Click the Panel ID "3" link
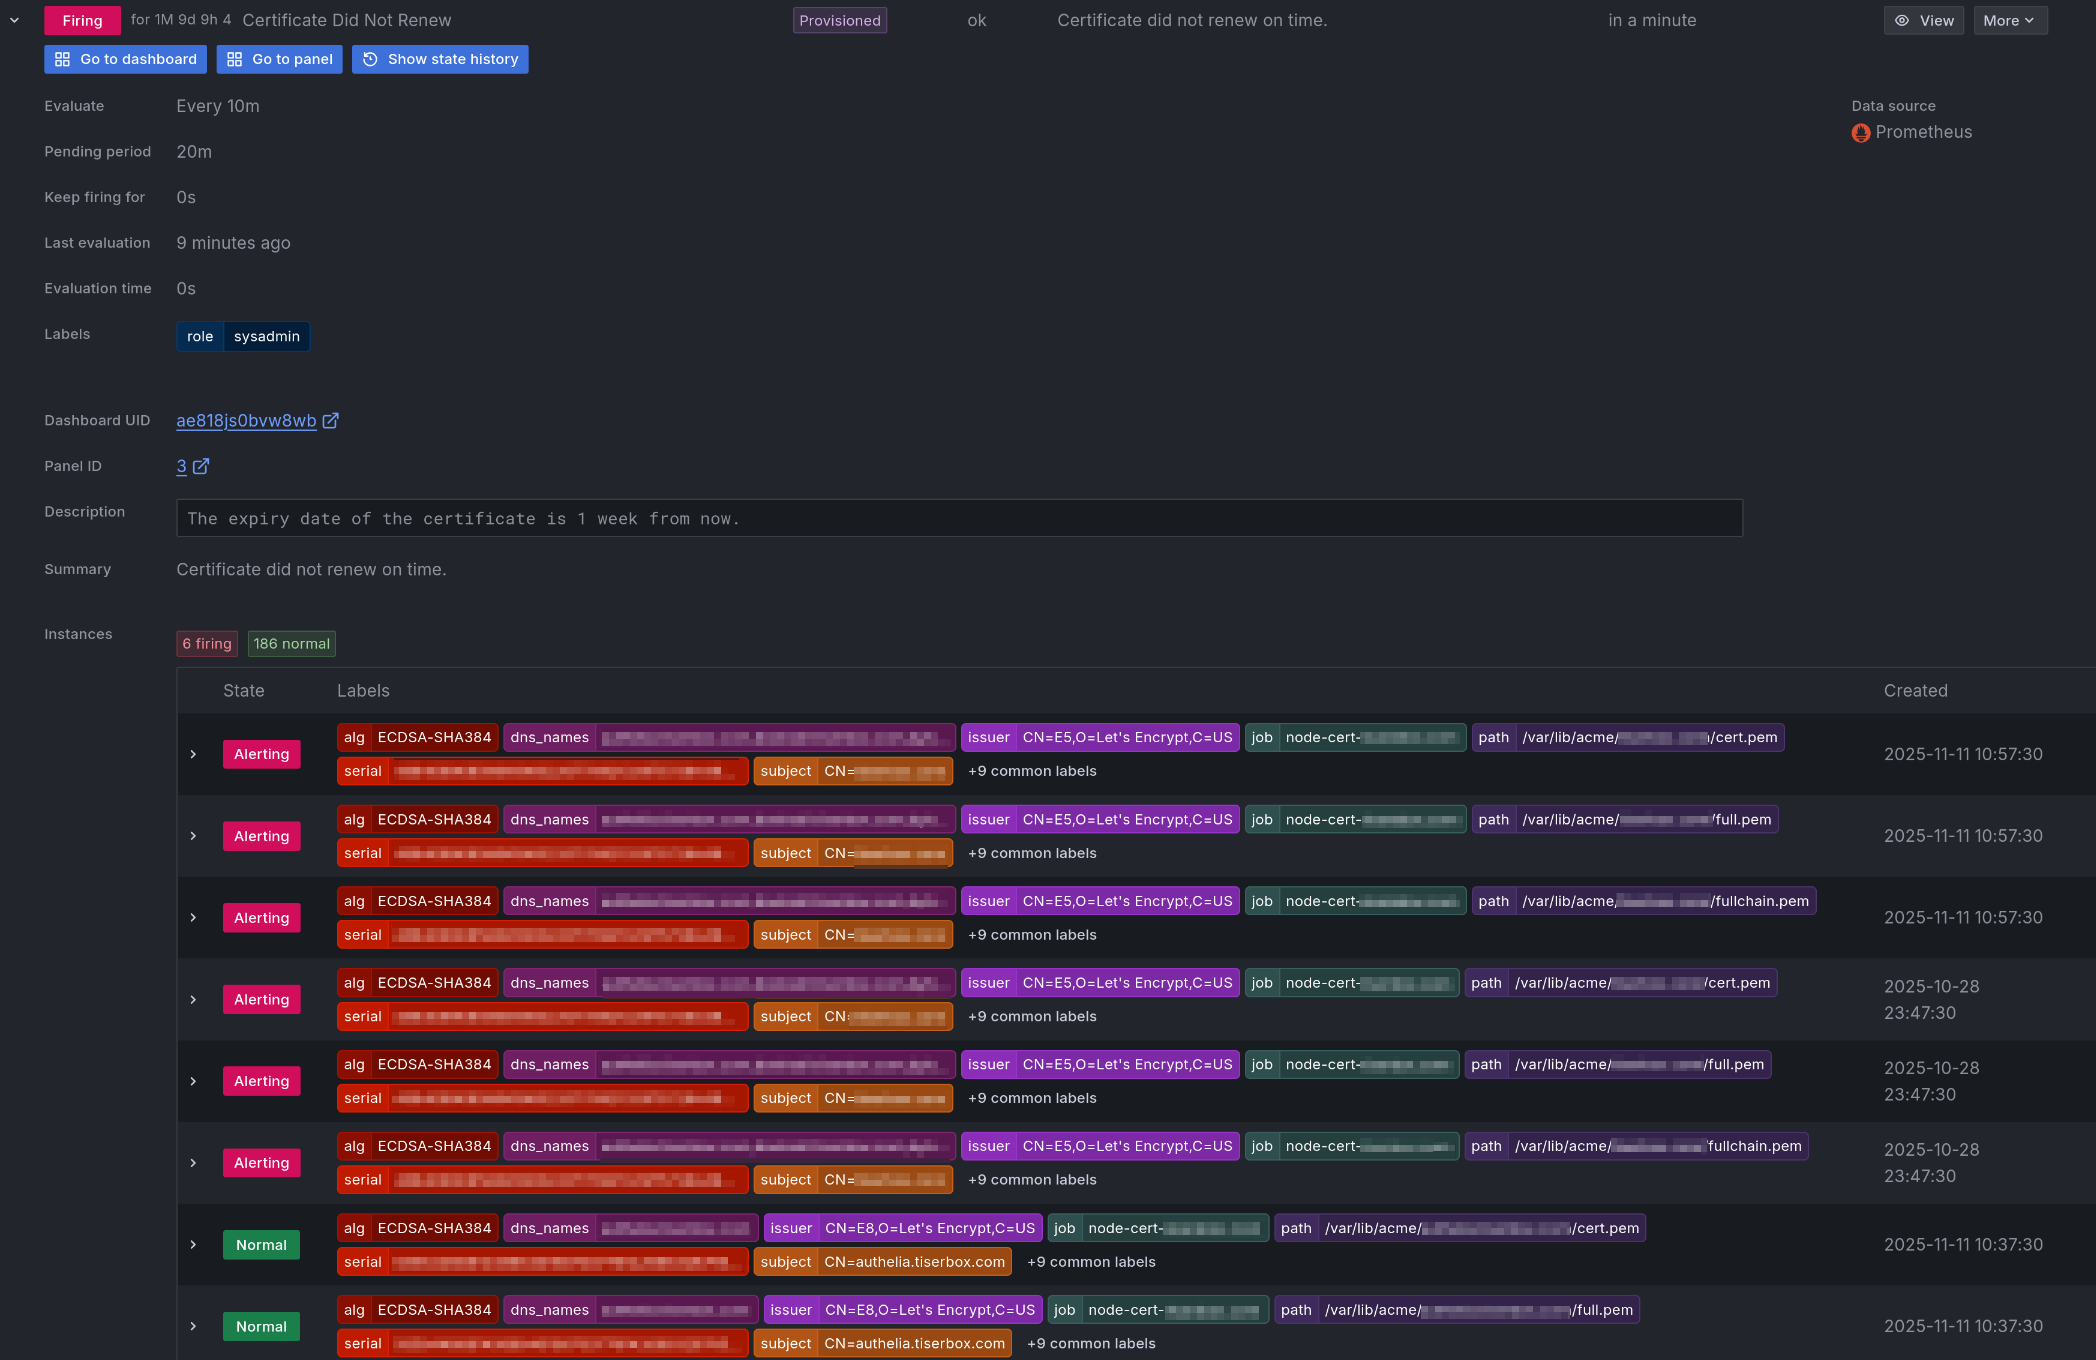This screenshot has width=2096, height=1360. [x=180, y=466]
